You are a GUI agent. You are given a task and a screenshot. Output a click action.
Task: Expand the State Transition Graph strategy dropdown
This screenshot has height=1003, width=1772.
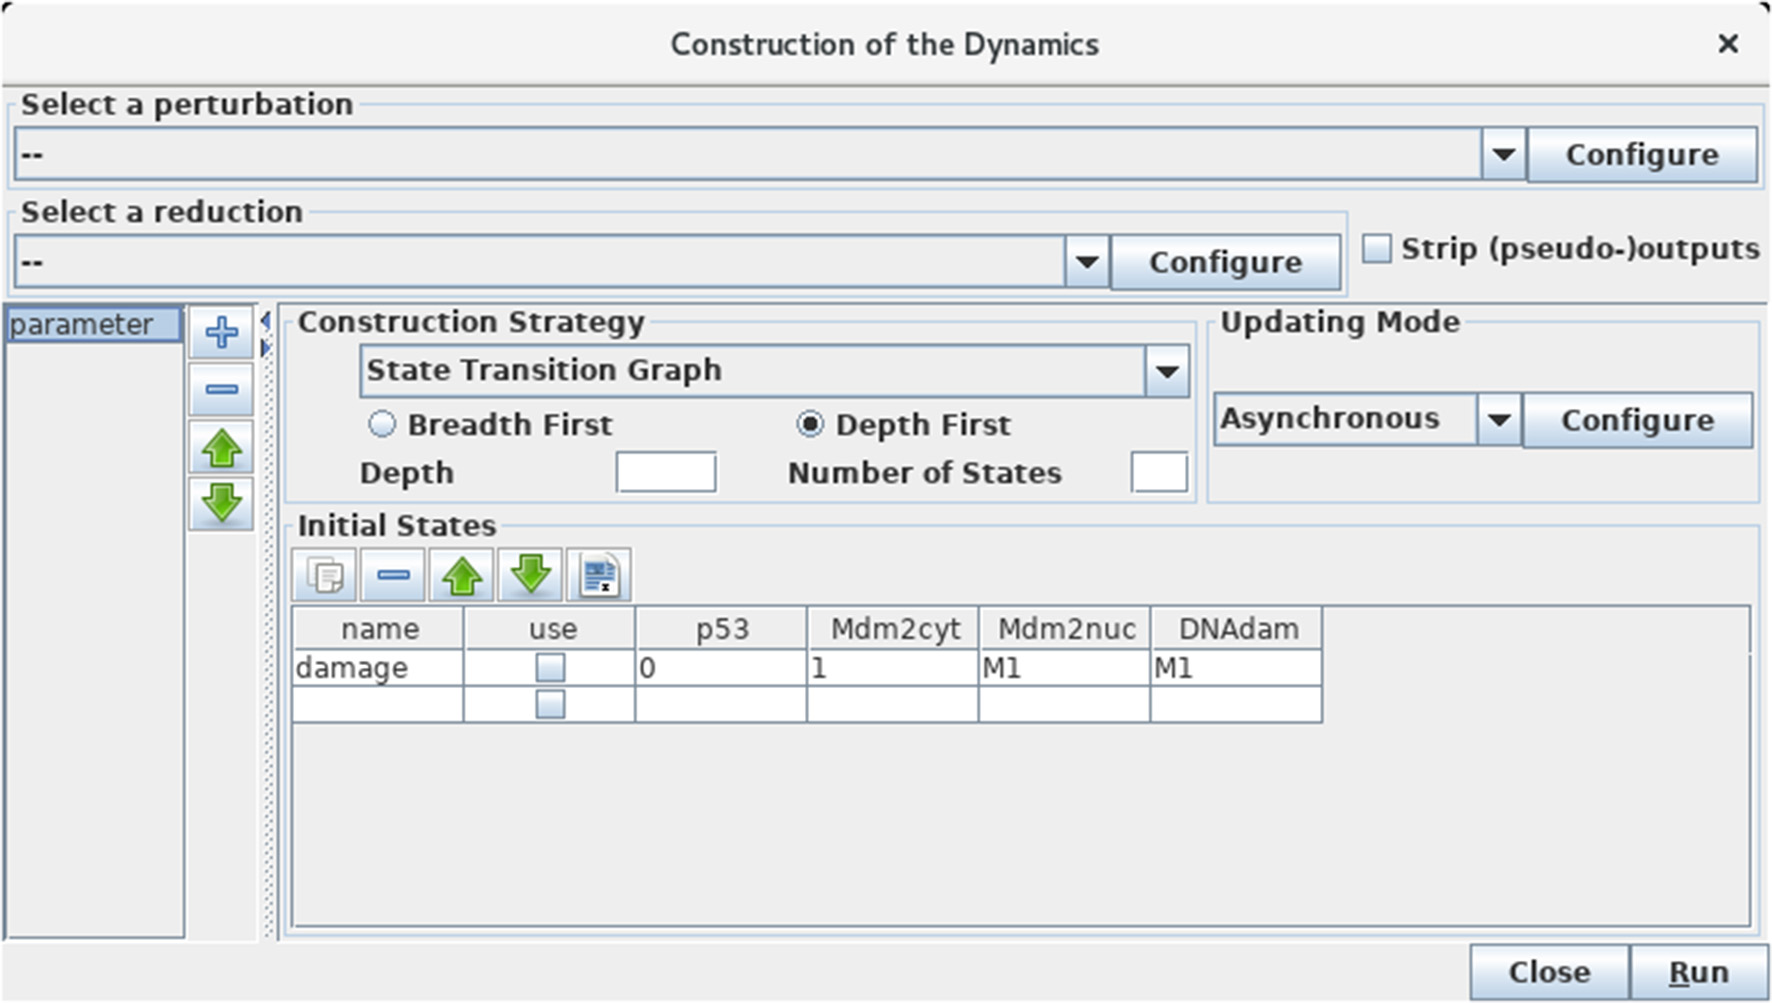(1166, 371)
